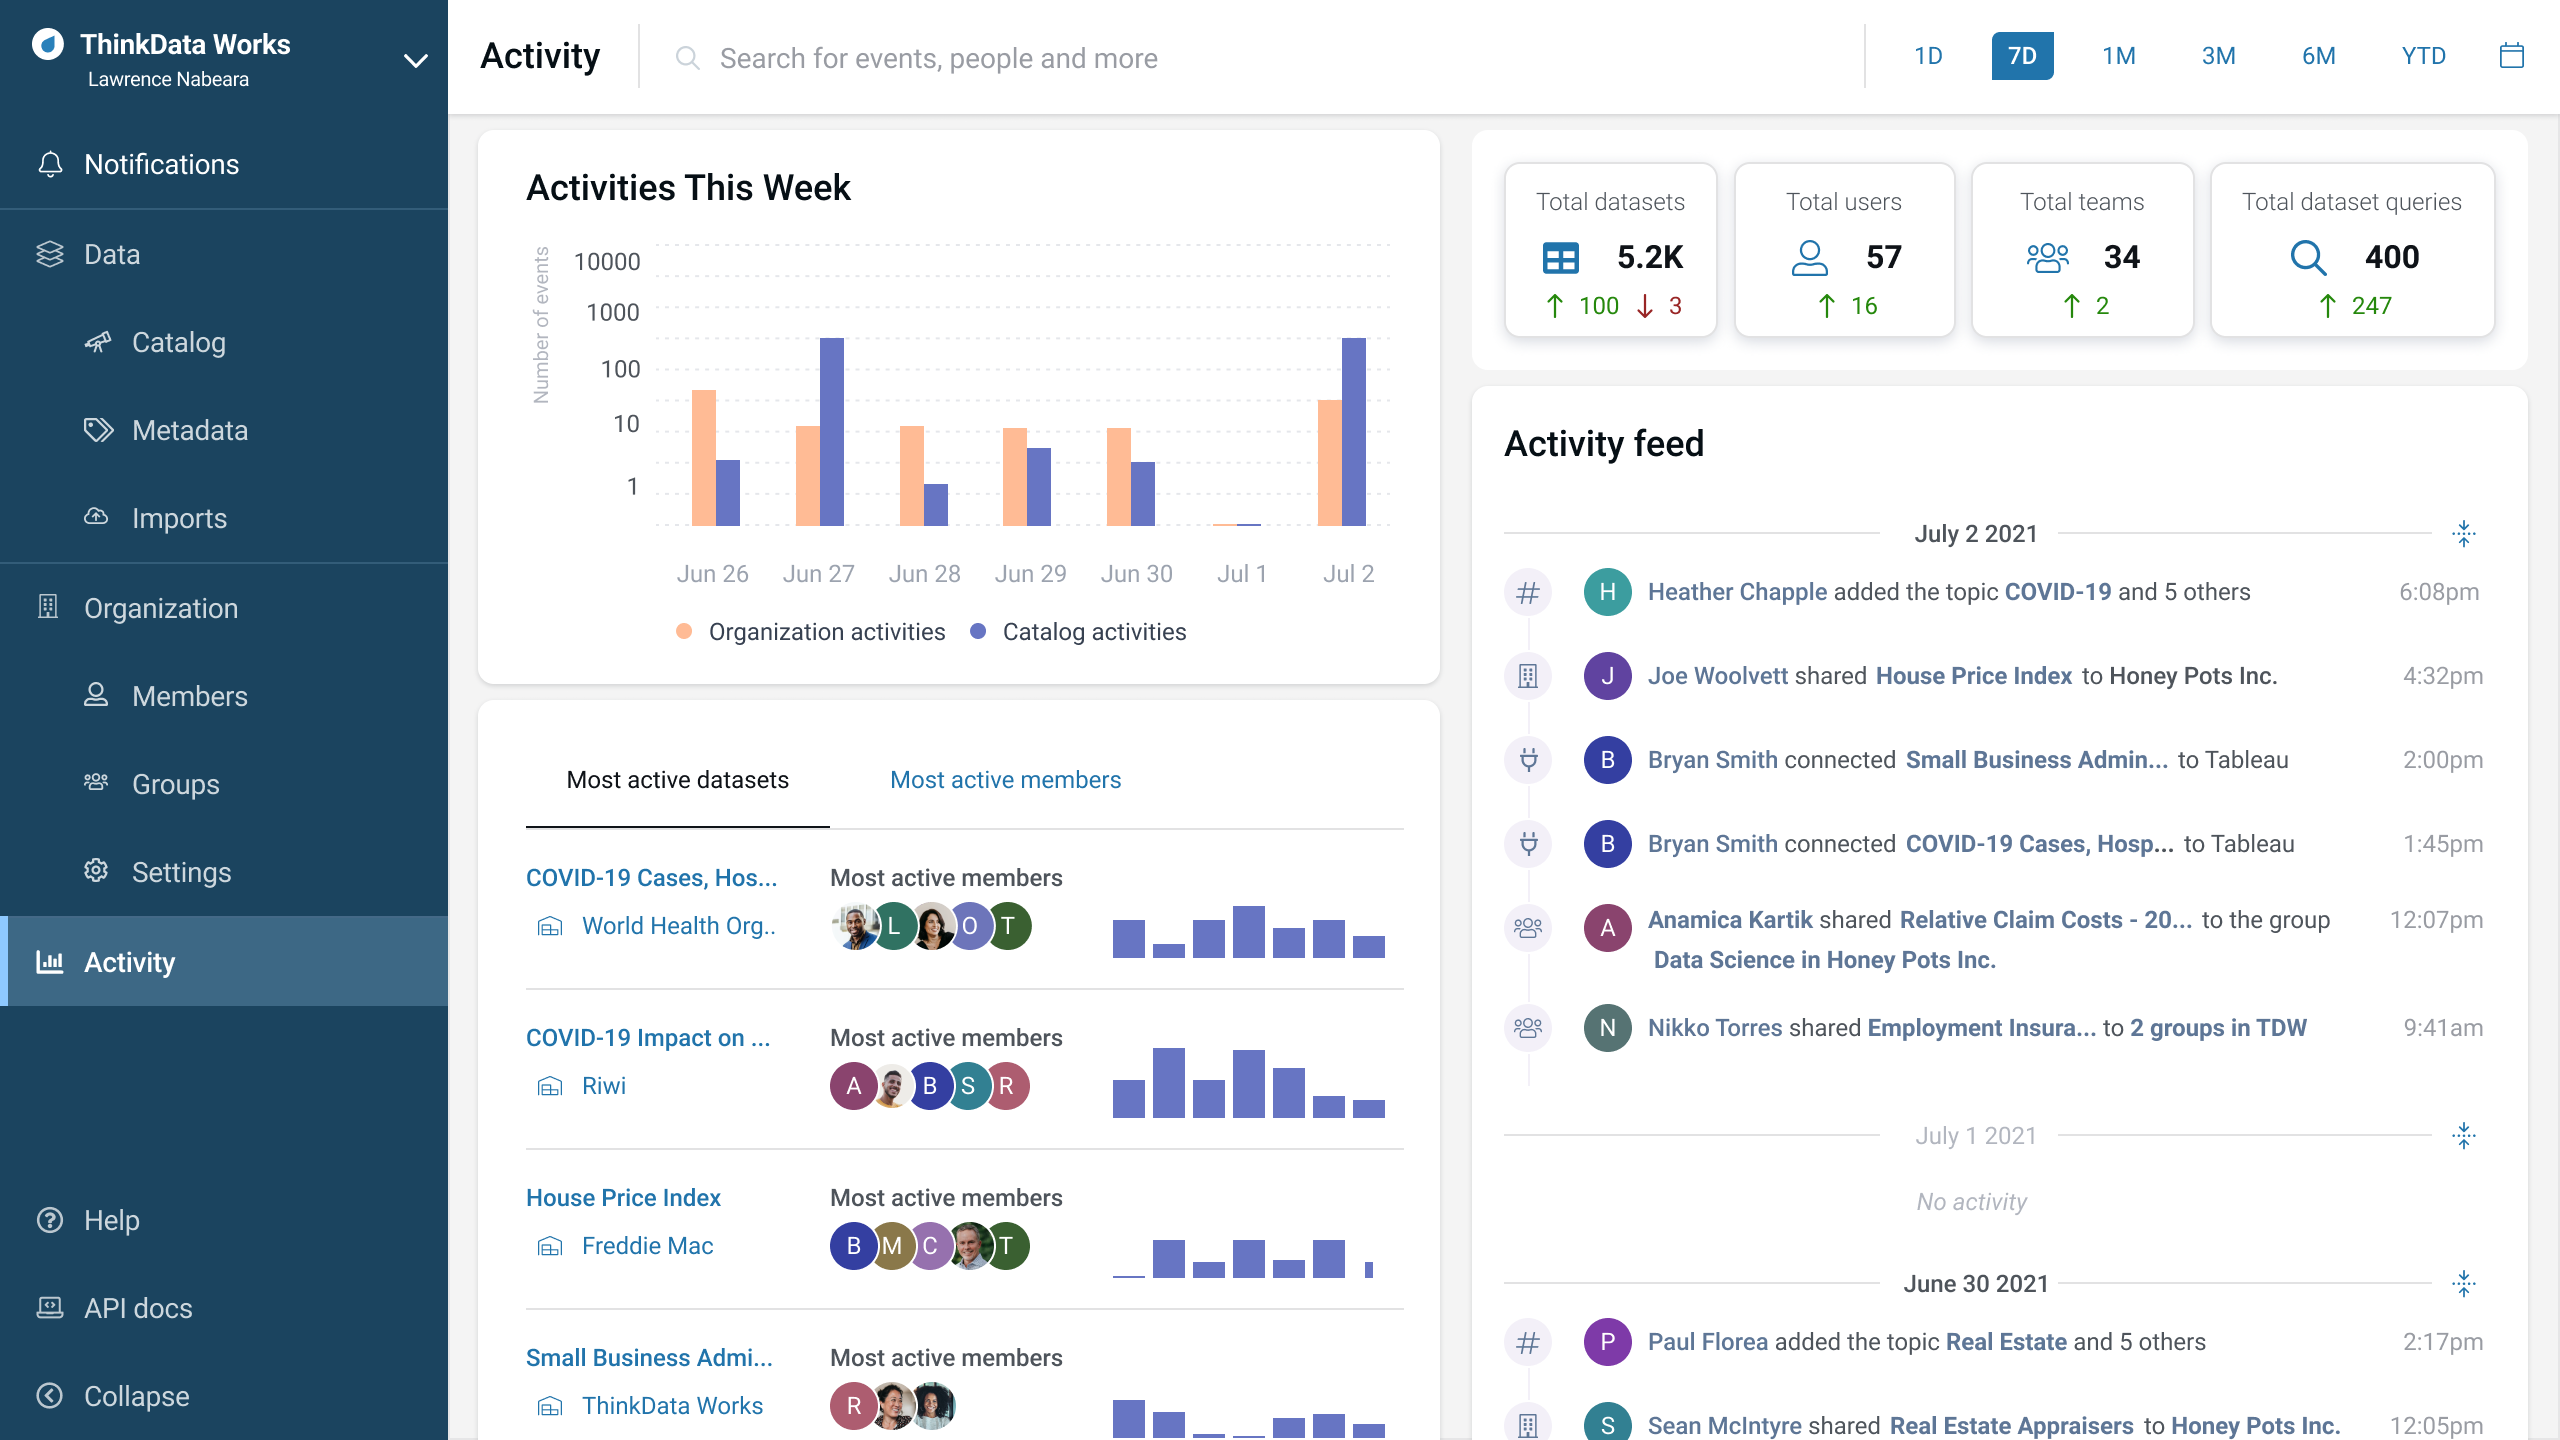Expand the ThinkData Works workspace dropdown
The image size is (2560, 1440).
pyautogui.click(x=415, y=60)
